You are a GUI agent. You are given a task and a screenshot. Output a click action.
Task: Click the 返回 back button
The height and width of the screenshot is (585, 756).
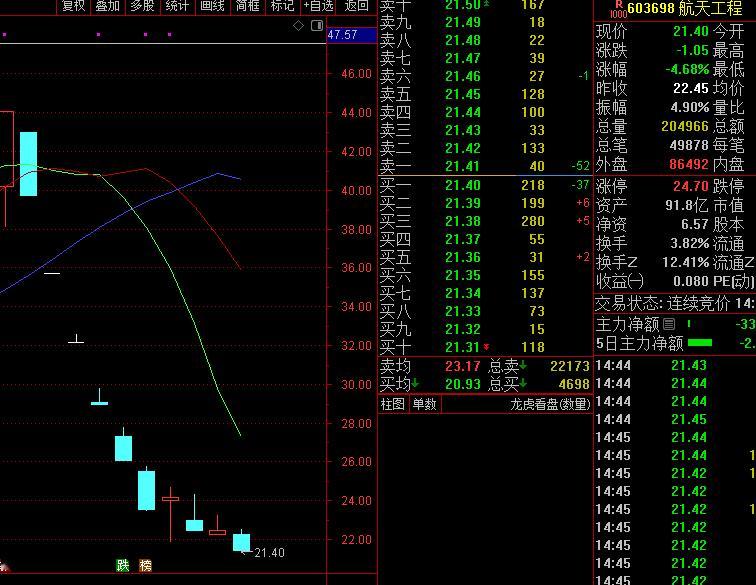(x=356, y=6)
